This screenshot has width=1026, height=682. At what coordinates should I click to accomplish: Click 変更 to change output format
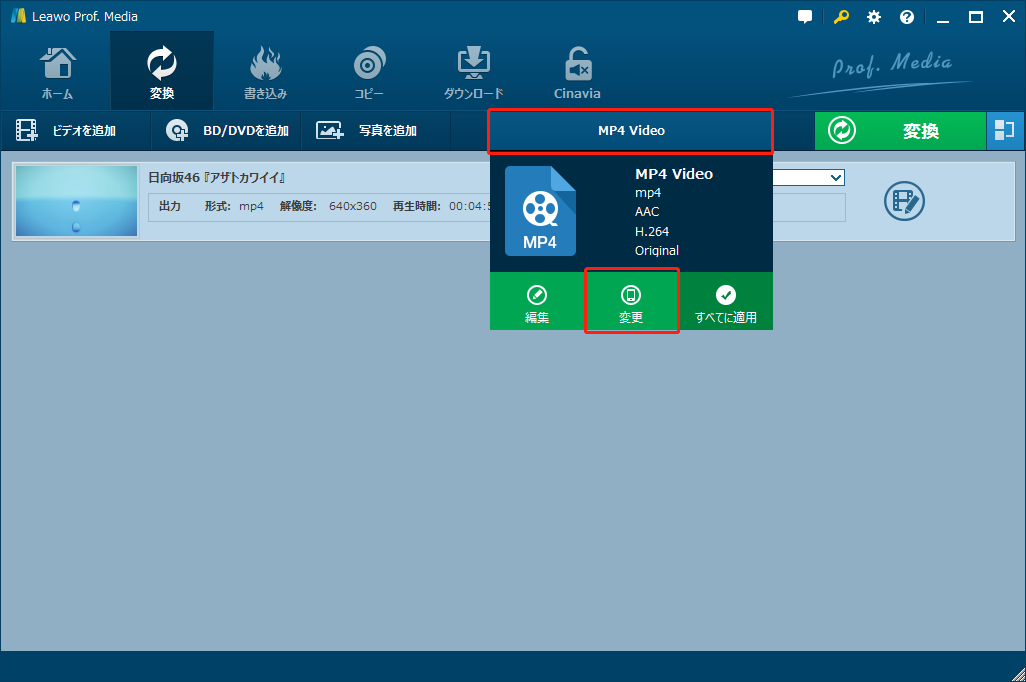(x=631, y=302)
